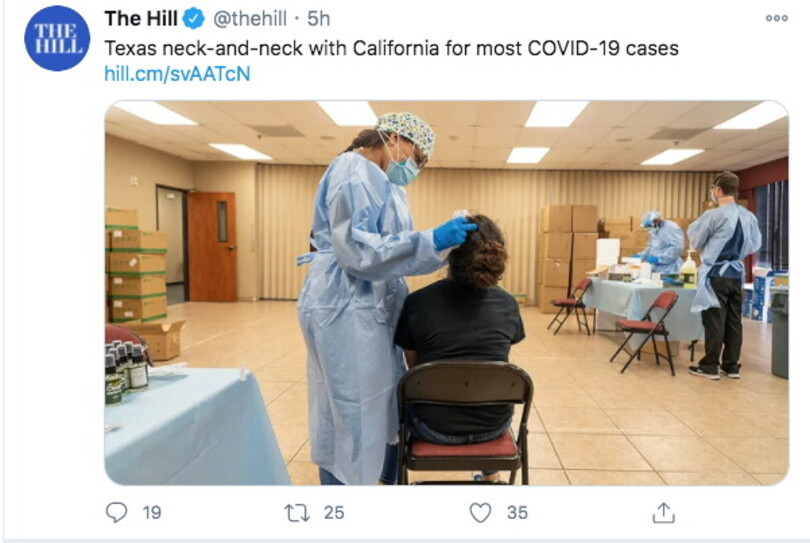View the 19 replies count
Image resolution: width=810 pixels, height=543 pixels.
pos(152,513)
